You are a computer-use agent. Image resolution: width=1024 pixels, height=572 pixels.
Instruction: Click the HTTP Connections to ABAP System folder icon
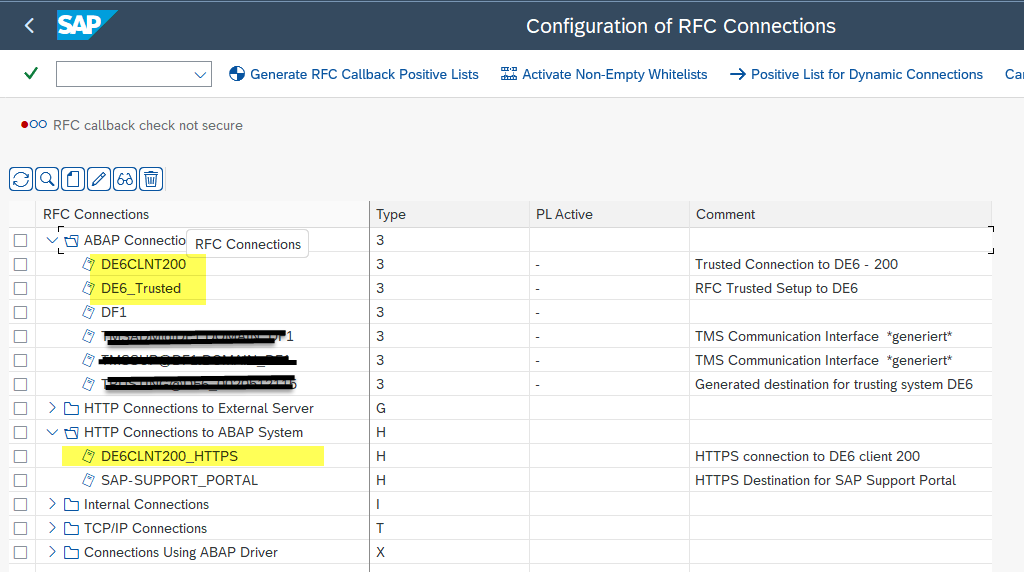tap(71, 432)
